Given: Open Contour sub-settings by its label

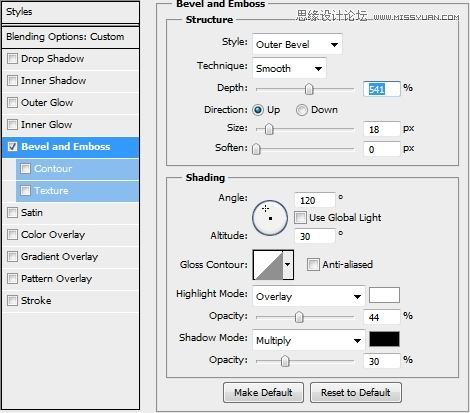Looking at the screenshot, I should pyautogui.click(x=53, y=169).
